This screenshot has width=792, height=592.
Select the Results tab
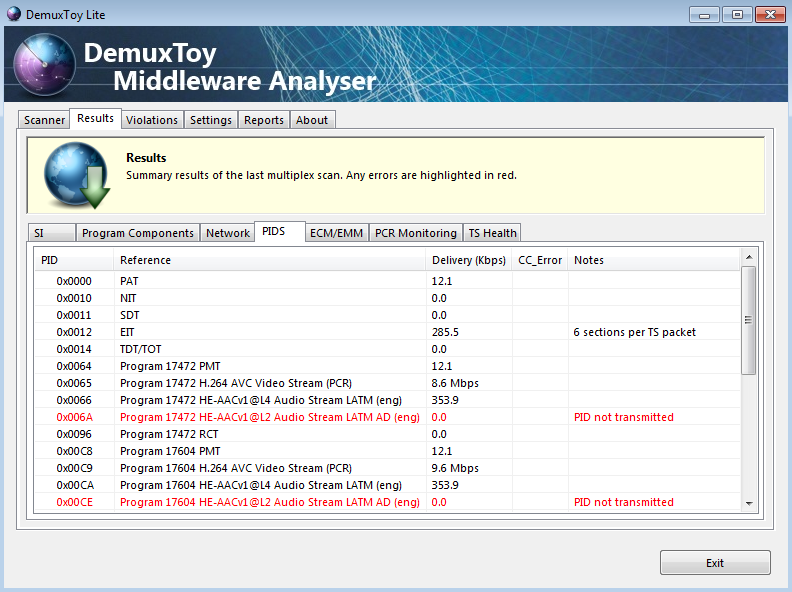[x=95, y=118]
